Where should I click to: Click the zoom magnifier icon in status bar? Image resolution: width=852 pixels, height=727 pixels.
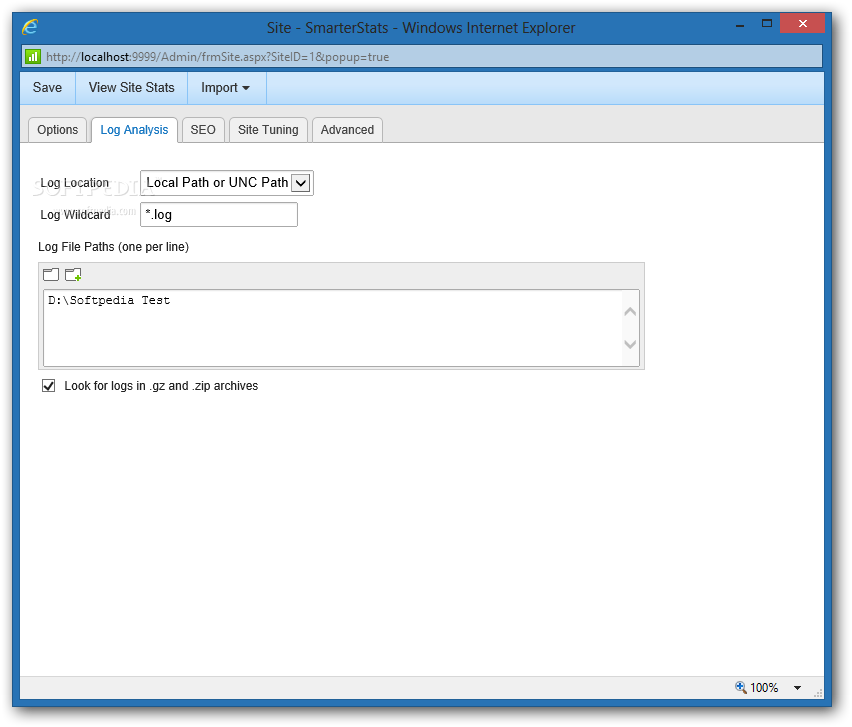[x=741, y=687]
